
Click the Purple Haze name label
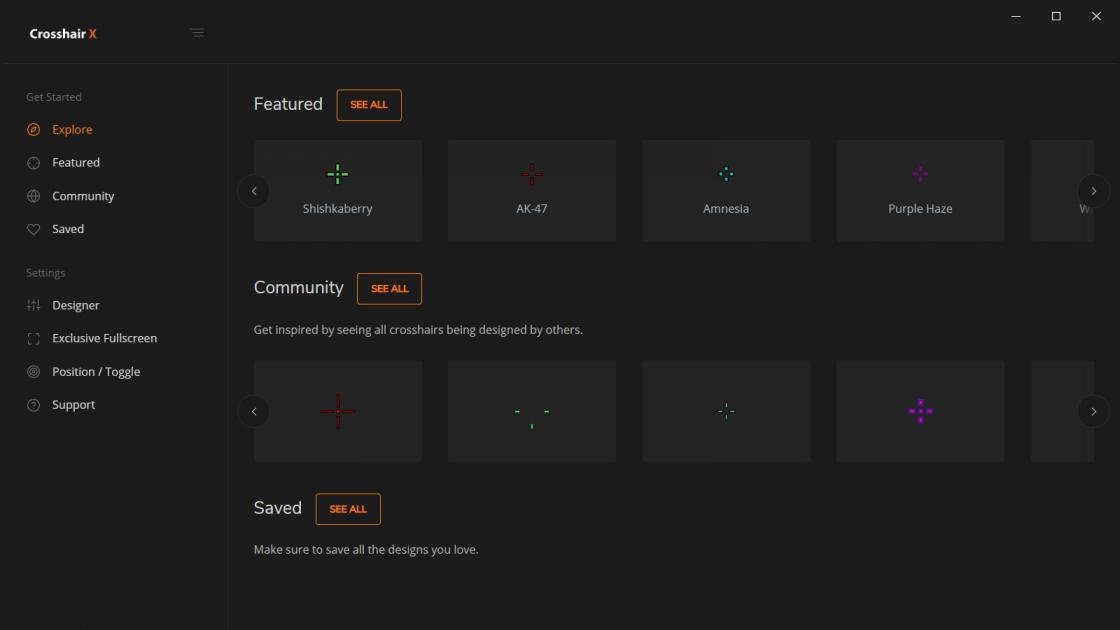920,209
